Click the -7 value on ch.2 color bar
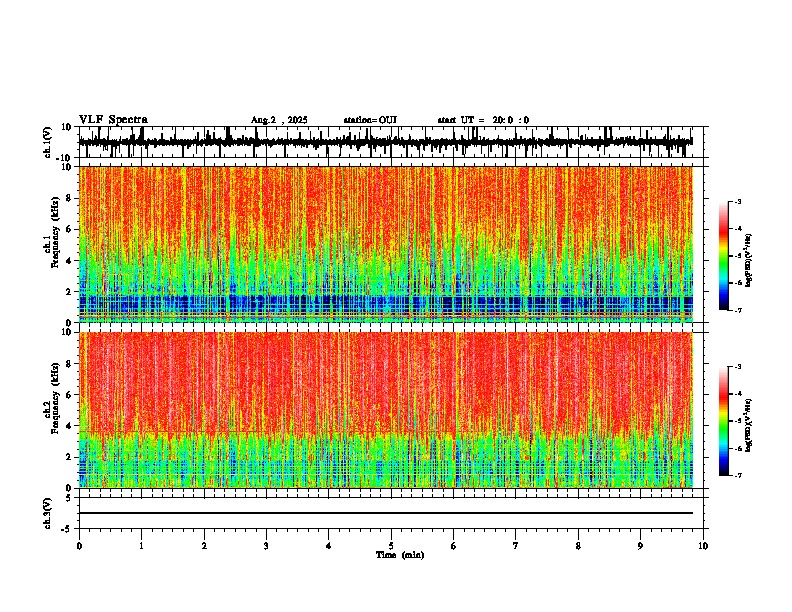 coord(738,475)
